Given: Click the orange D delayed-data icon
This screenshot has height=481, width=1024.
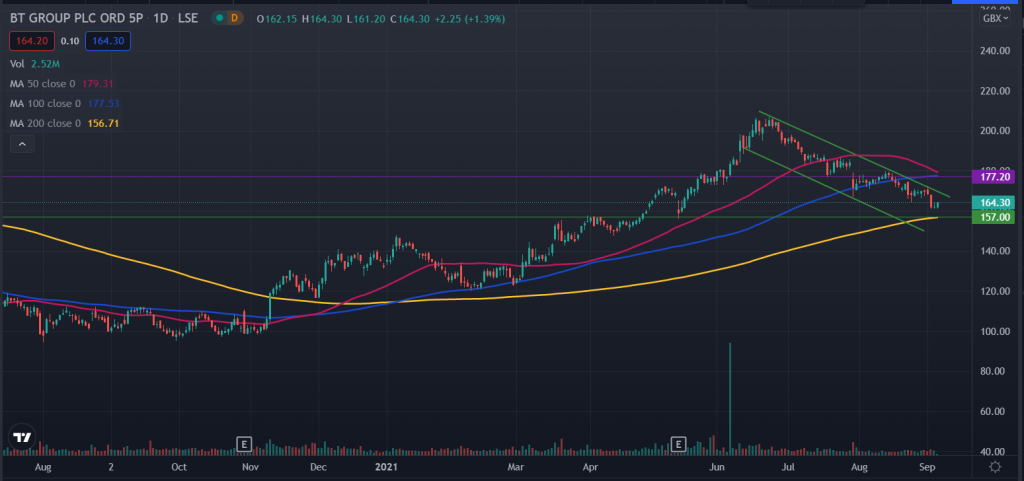Looking at the screenshot, I should point(234,19).
